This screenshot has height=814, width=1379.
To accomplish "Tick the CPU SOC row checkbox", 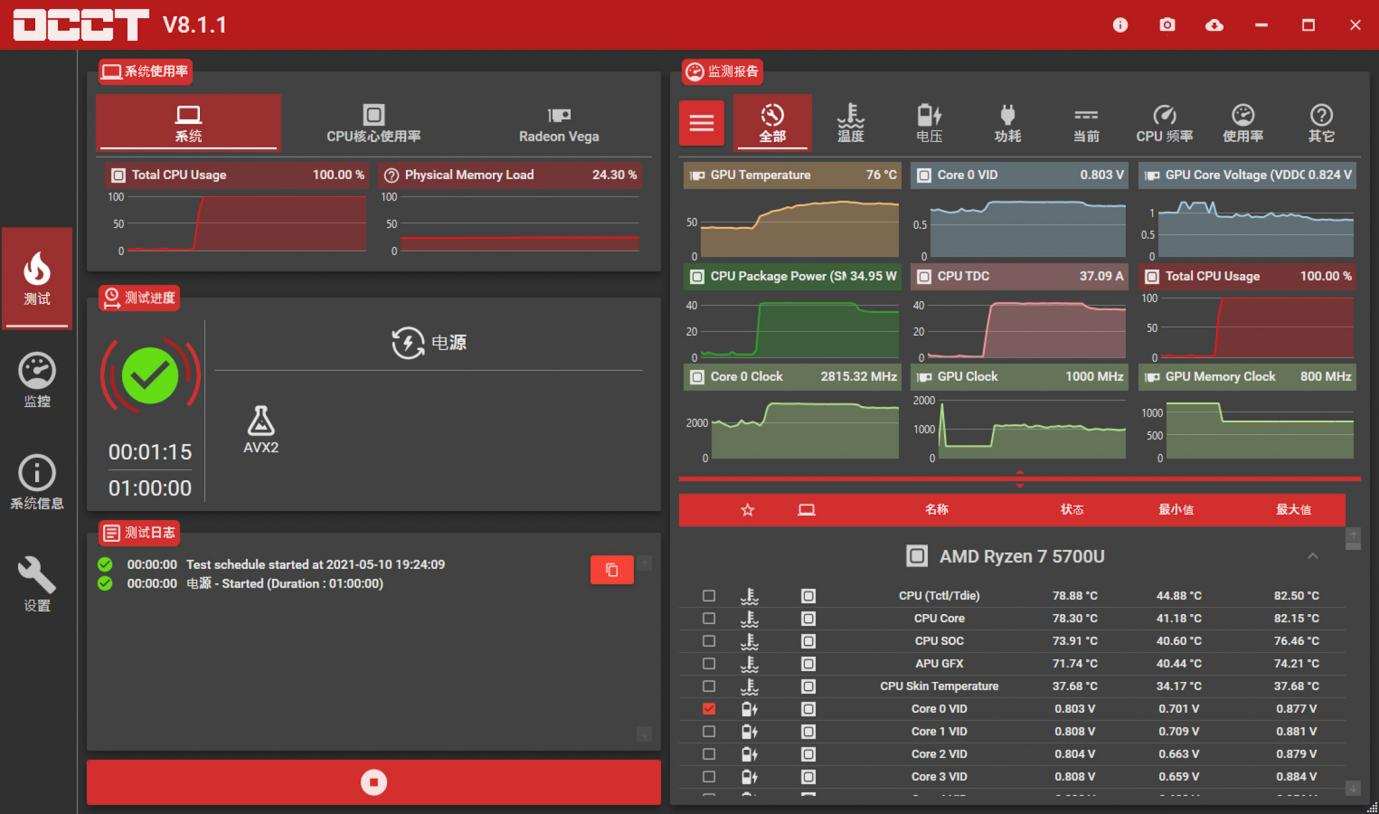I will coord(709,641).
